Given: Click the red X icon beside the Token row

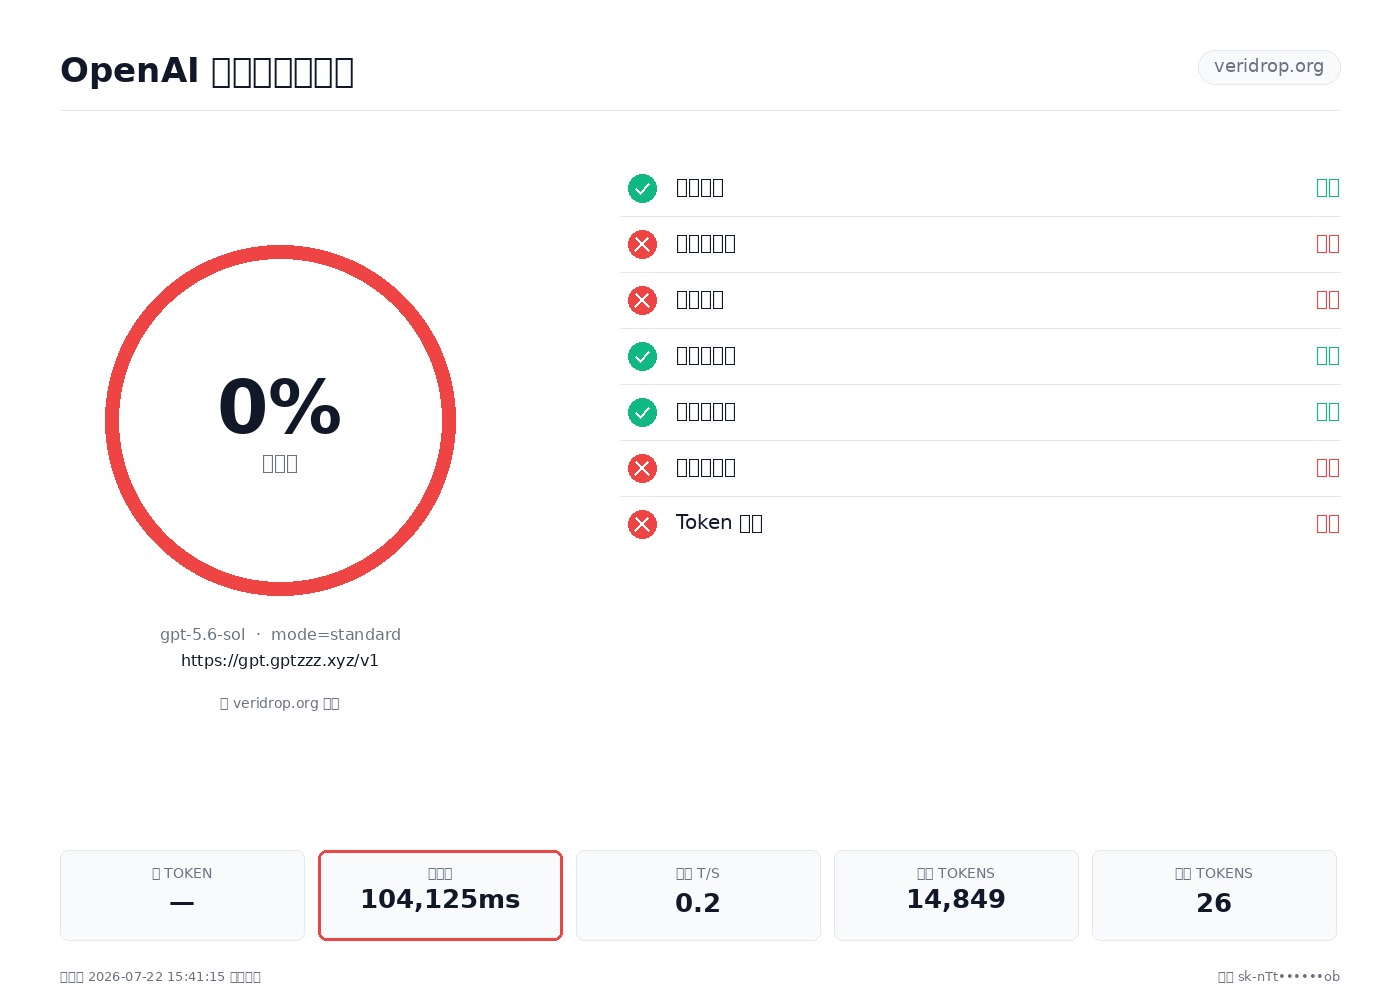Looking at the screenshot, I should (x=642, y=524).
